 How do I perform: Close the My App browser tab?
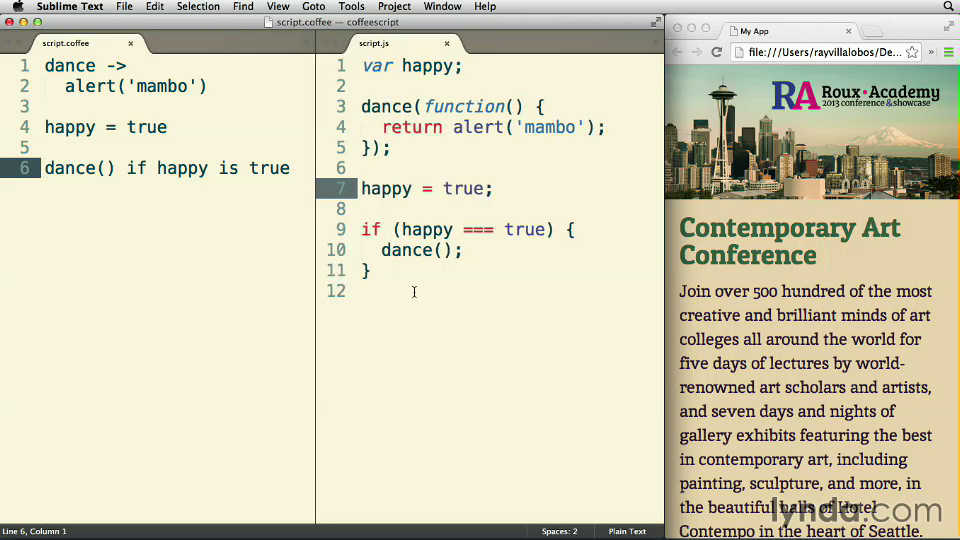849,31
